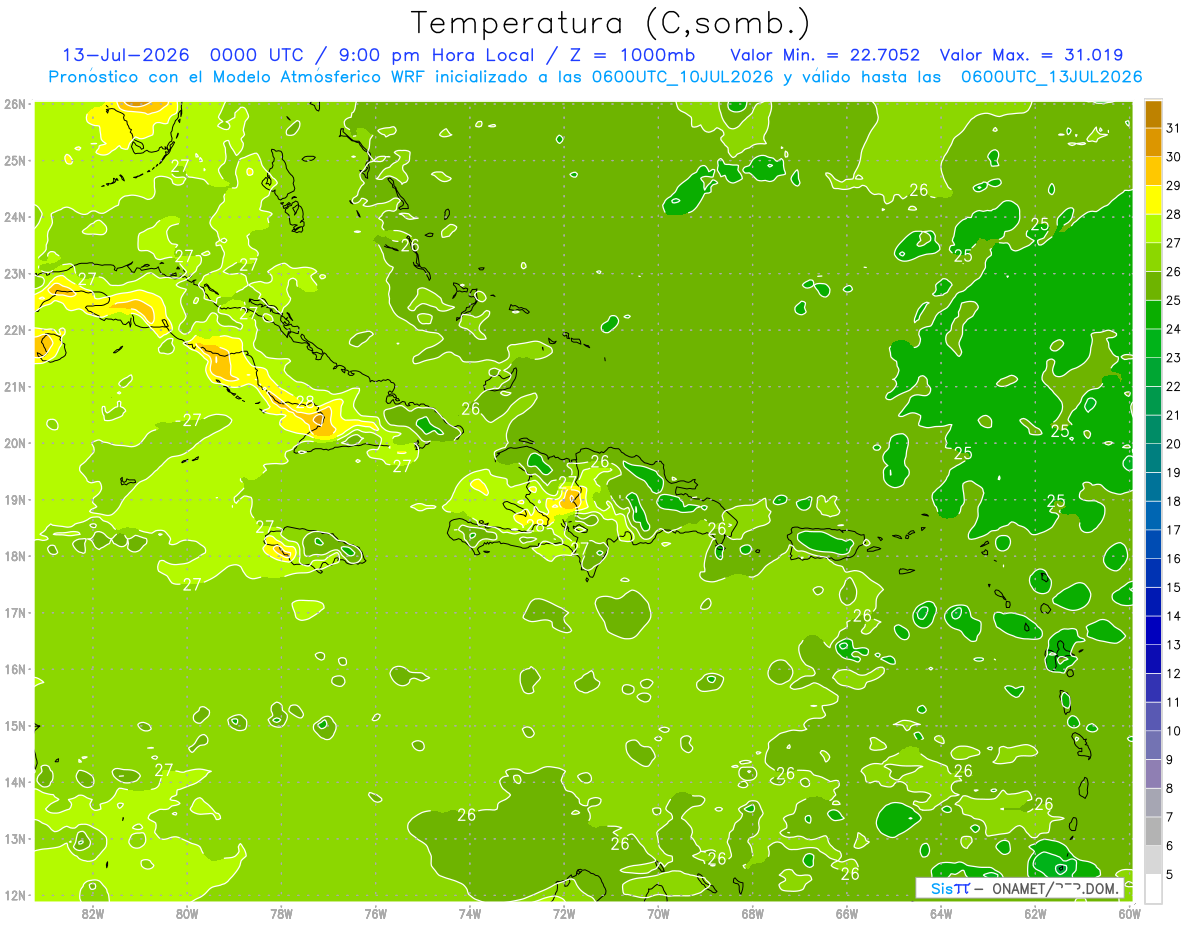This screenshot has height=927, width=1200.
Task: Click the '82W' longitude axis label
Action: click(x=92, y=913)
